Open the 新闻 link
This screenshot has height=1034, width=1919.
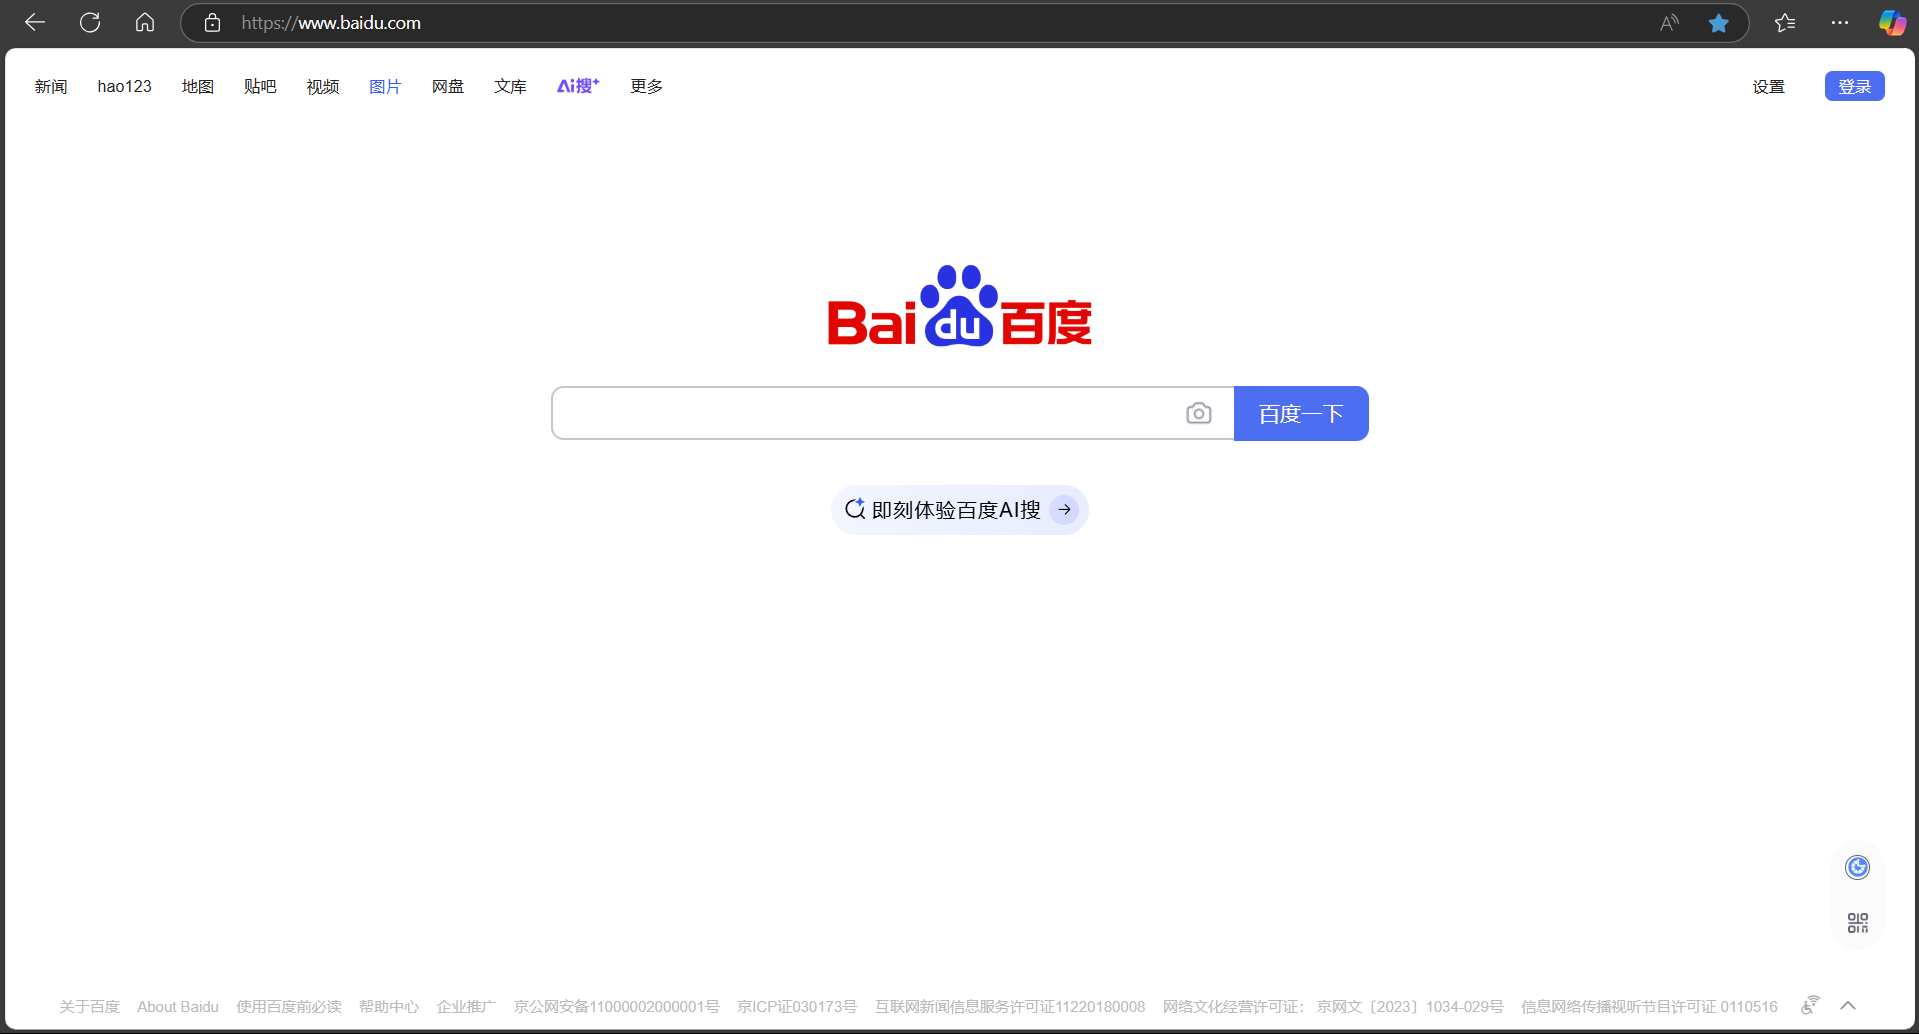pos(51,87)
